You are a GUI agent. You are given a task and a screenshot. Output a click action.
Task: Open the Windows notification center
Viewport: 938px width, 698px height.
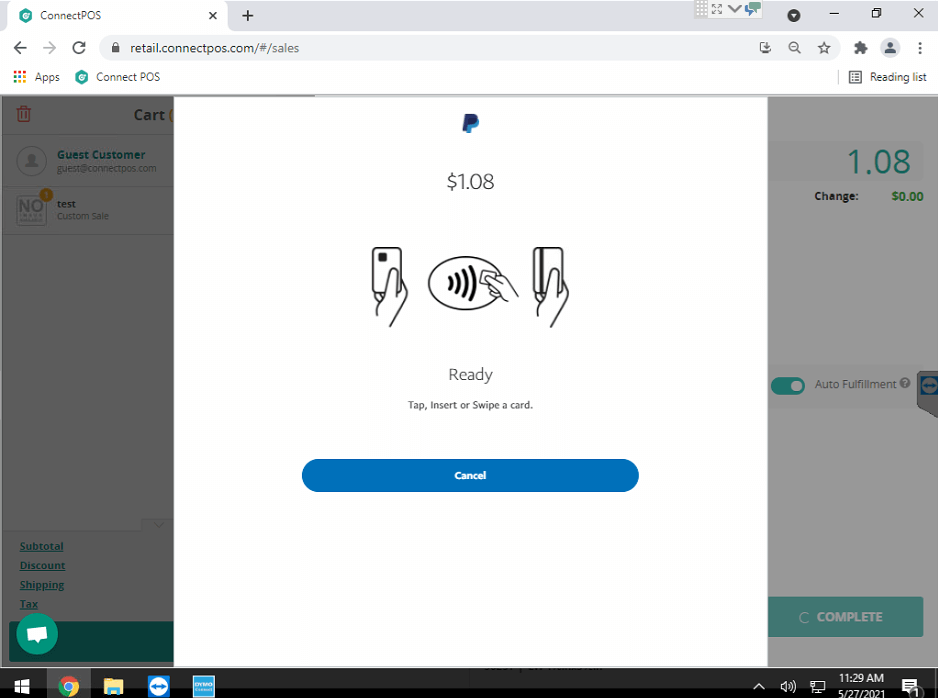[x=910, y=687]
